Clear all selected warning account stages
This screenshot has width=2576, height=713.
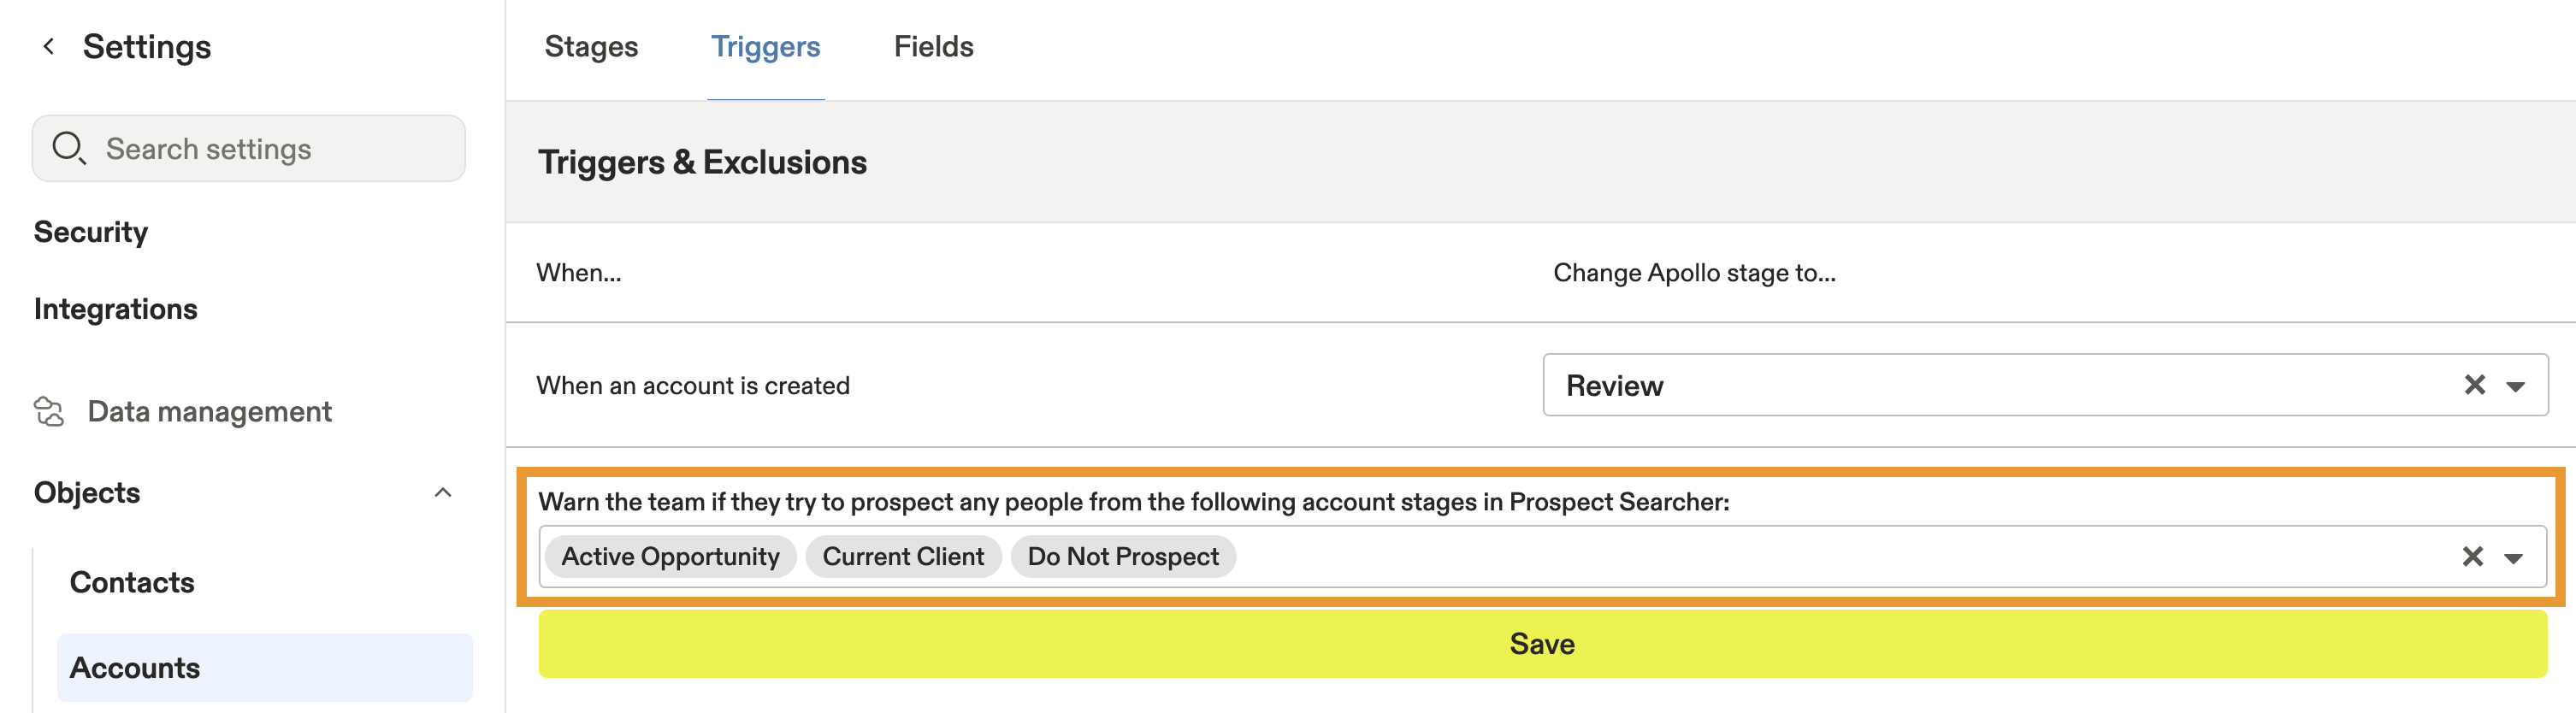coord(2474,556)
